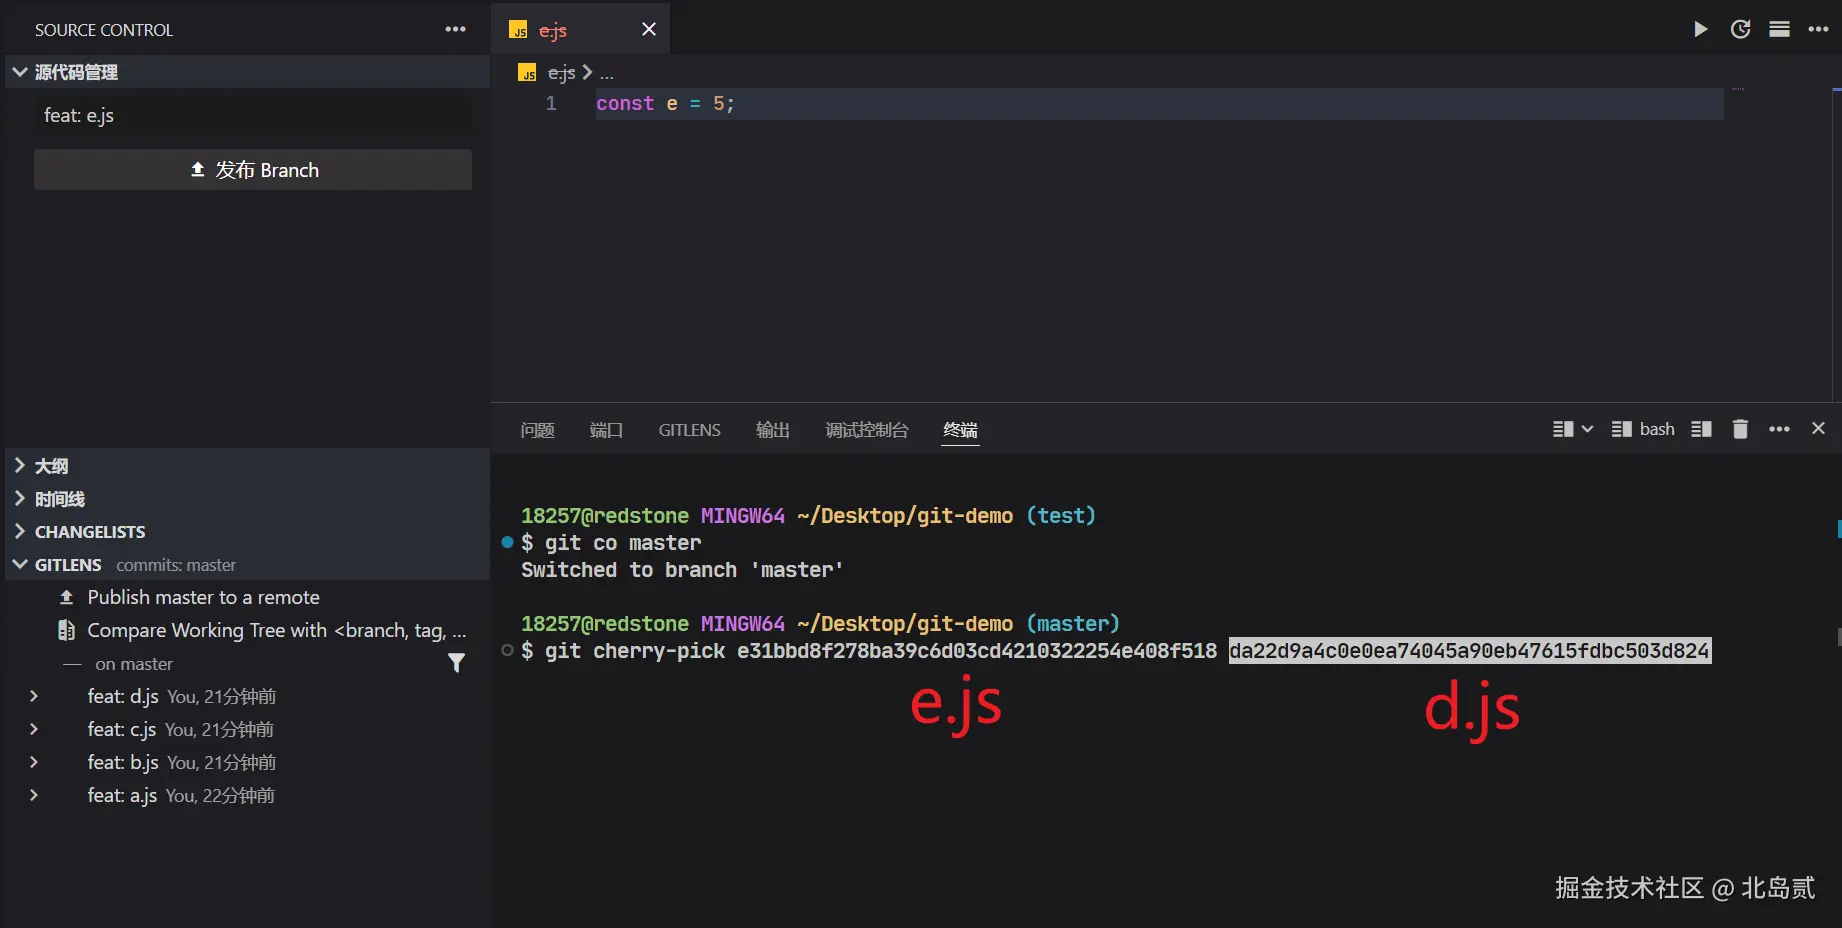Screen dimensions: 1842x928
Task: Click the const e = 5 code line
Action: coord(665,103)
